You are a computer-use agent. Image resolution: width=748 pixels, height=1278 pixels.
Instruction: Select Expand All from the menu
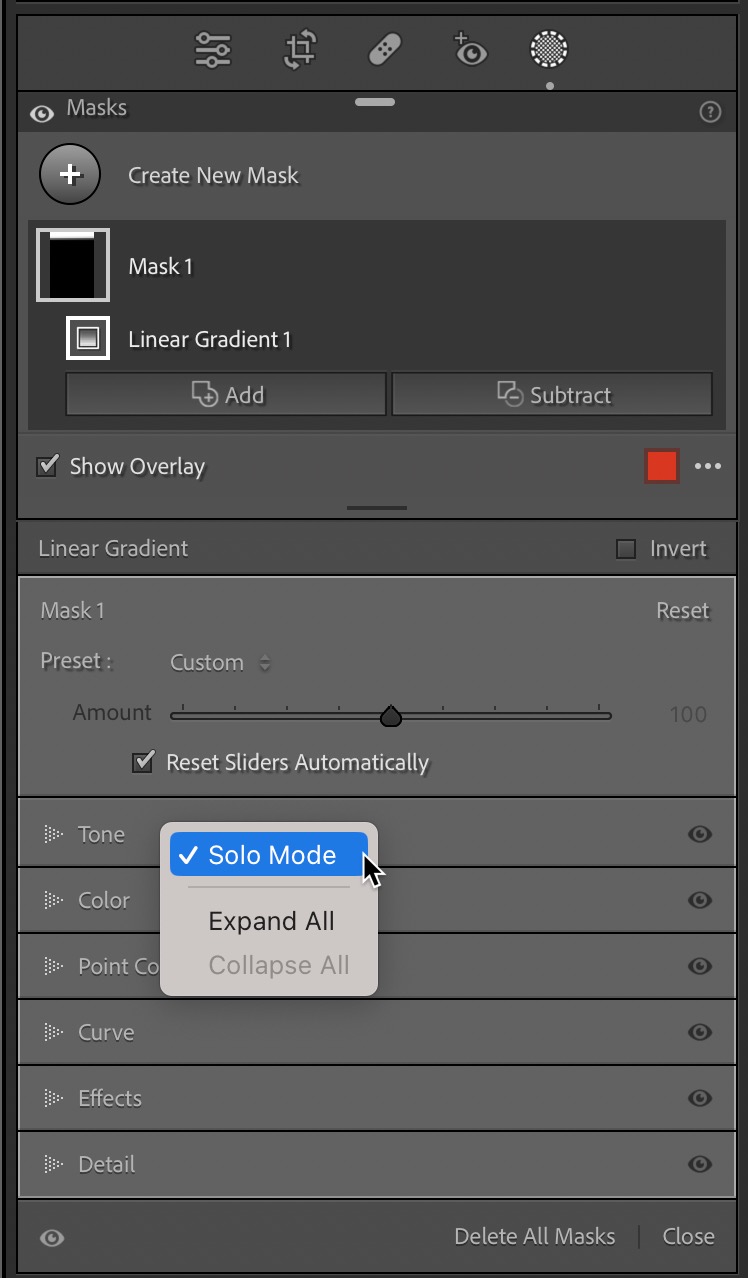point(270,921)
